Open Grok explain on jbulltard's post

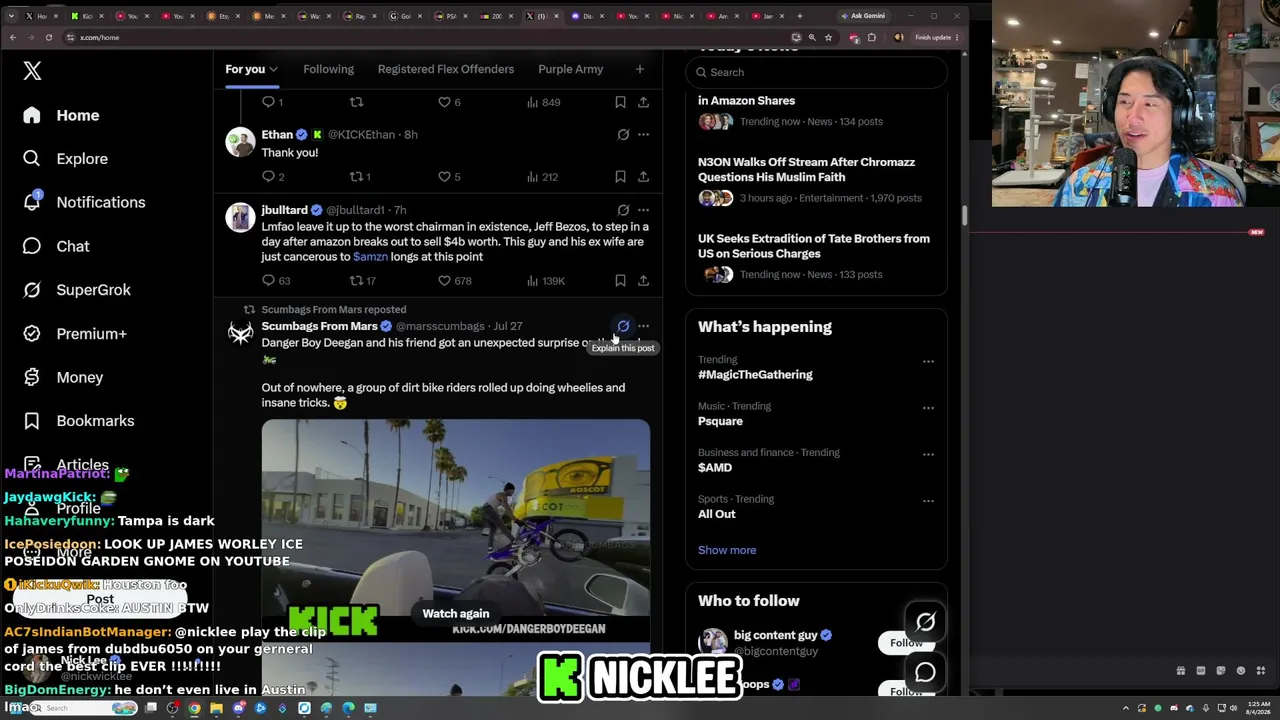(623, 210)
